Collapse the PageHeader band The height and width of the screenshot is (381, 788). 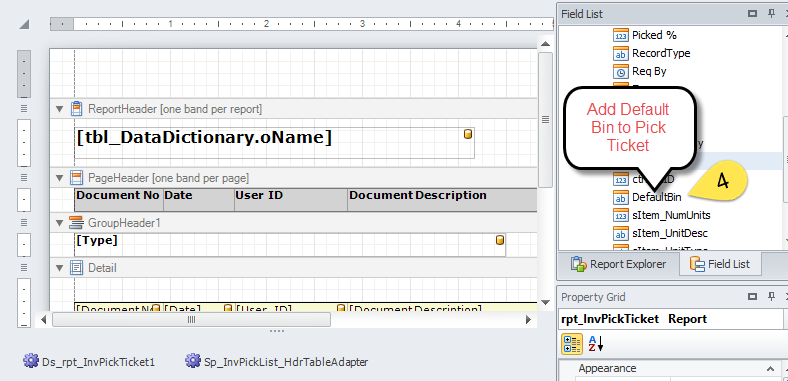(60, 177)
